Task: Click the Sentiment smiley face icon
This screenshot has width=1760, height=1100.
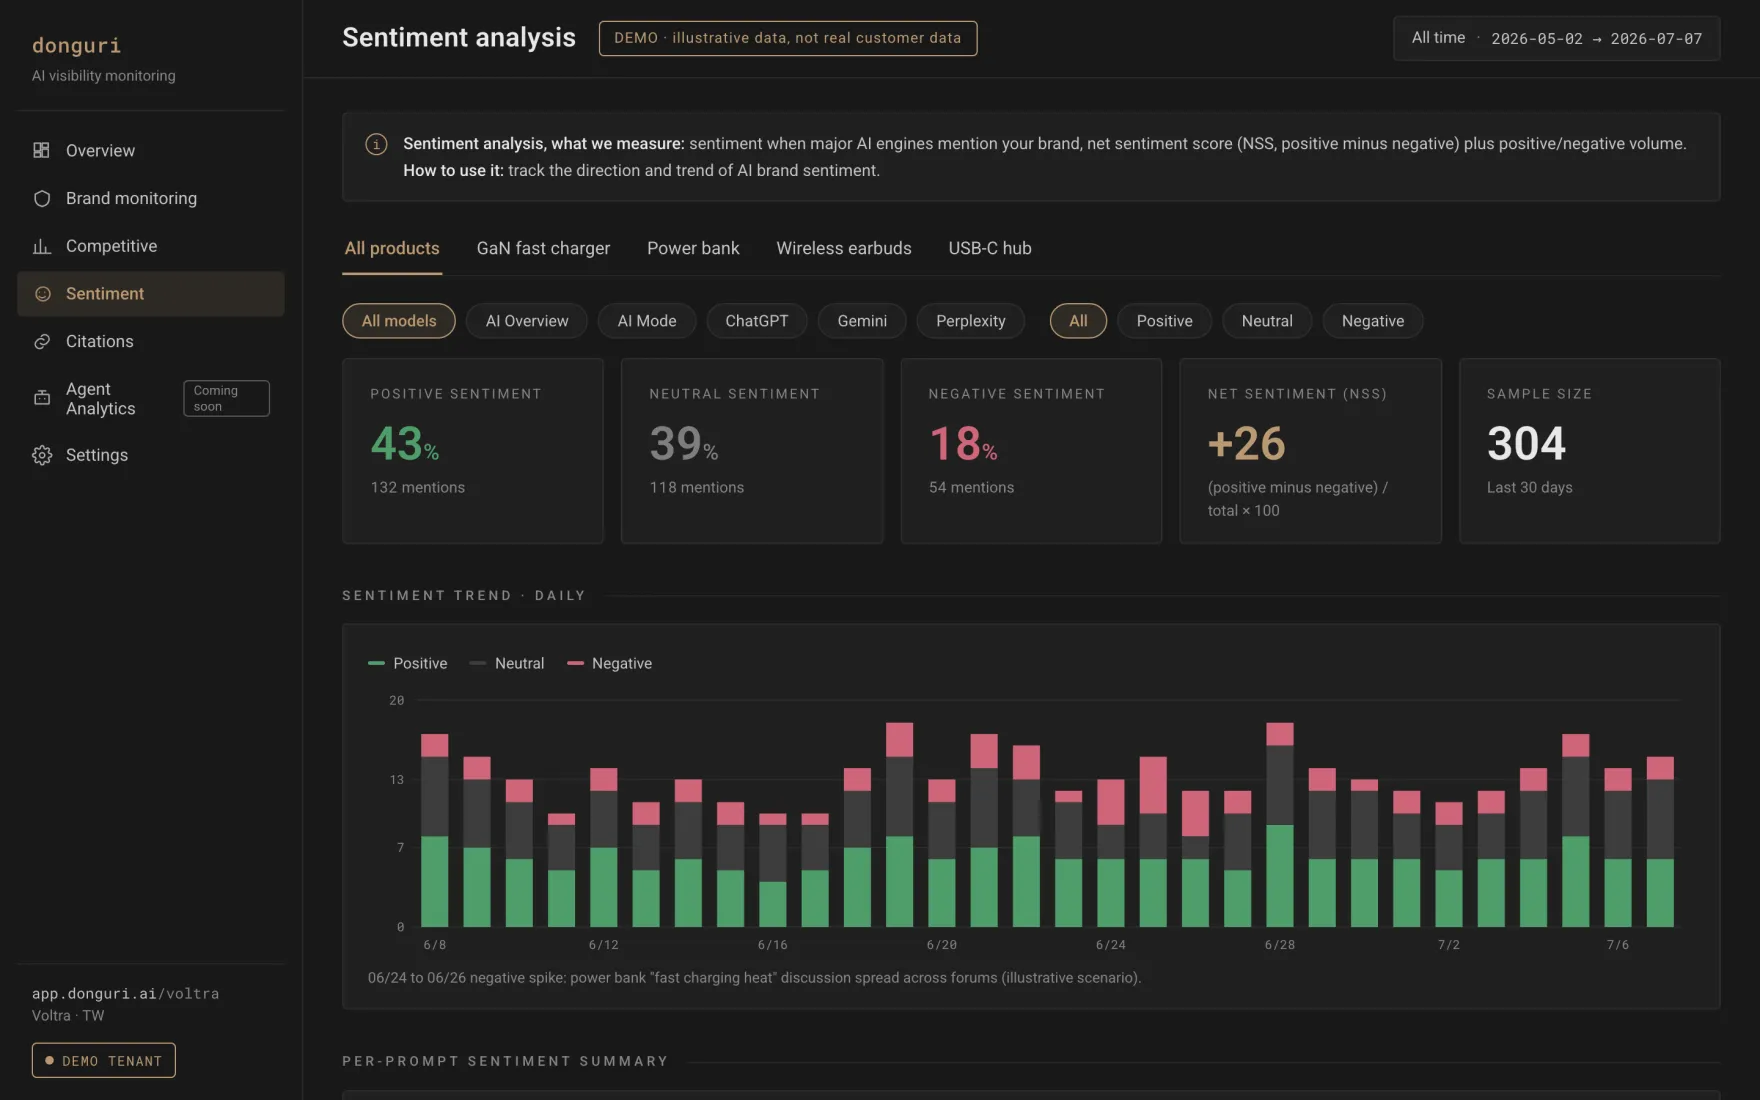Action: (x=42, y=294)
